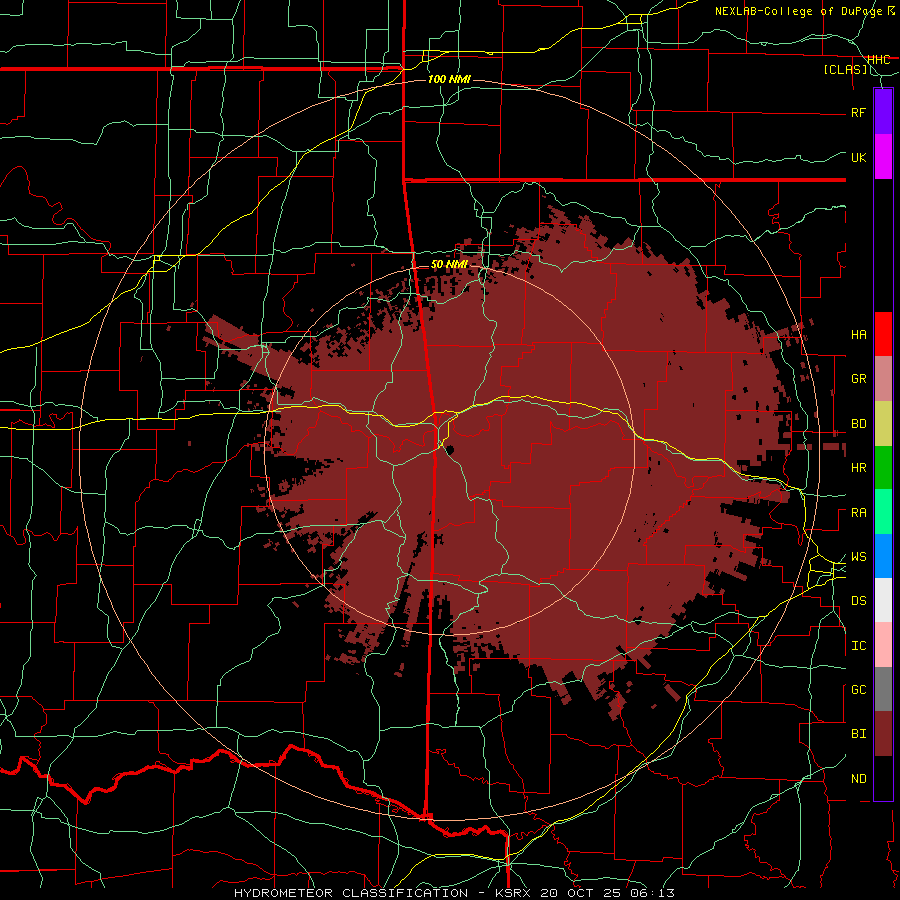This screenshot has height=900, width=900.
Task: Click the HHC product code label
Action: (879, 60)
